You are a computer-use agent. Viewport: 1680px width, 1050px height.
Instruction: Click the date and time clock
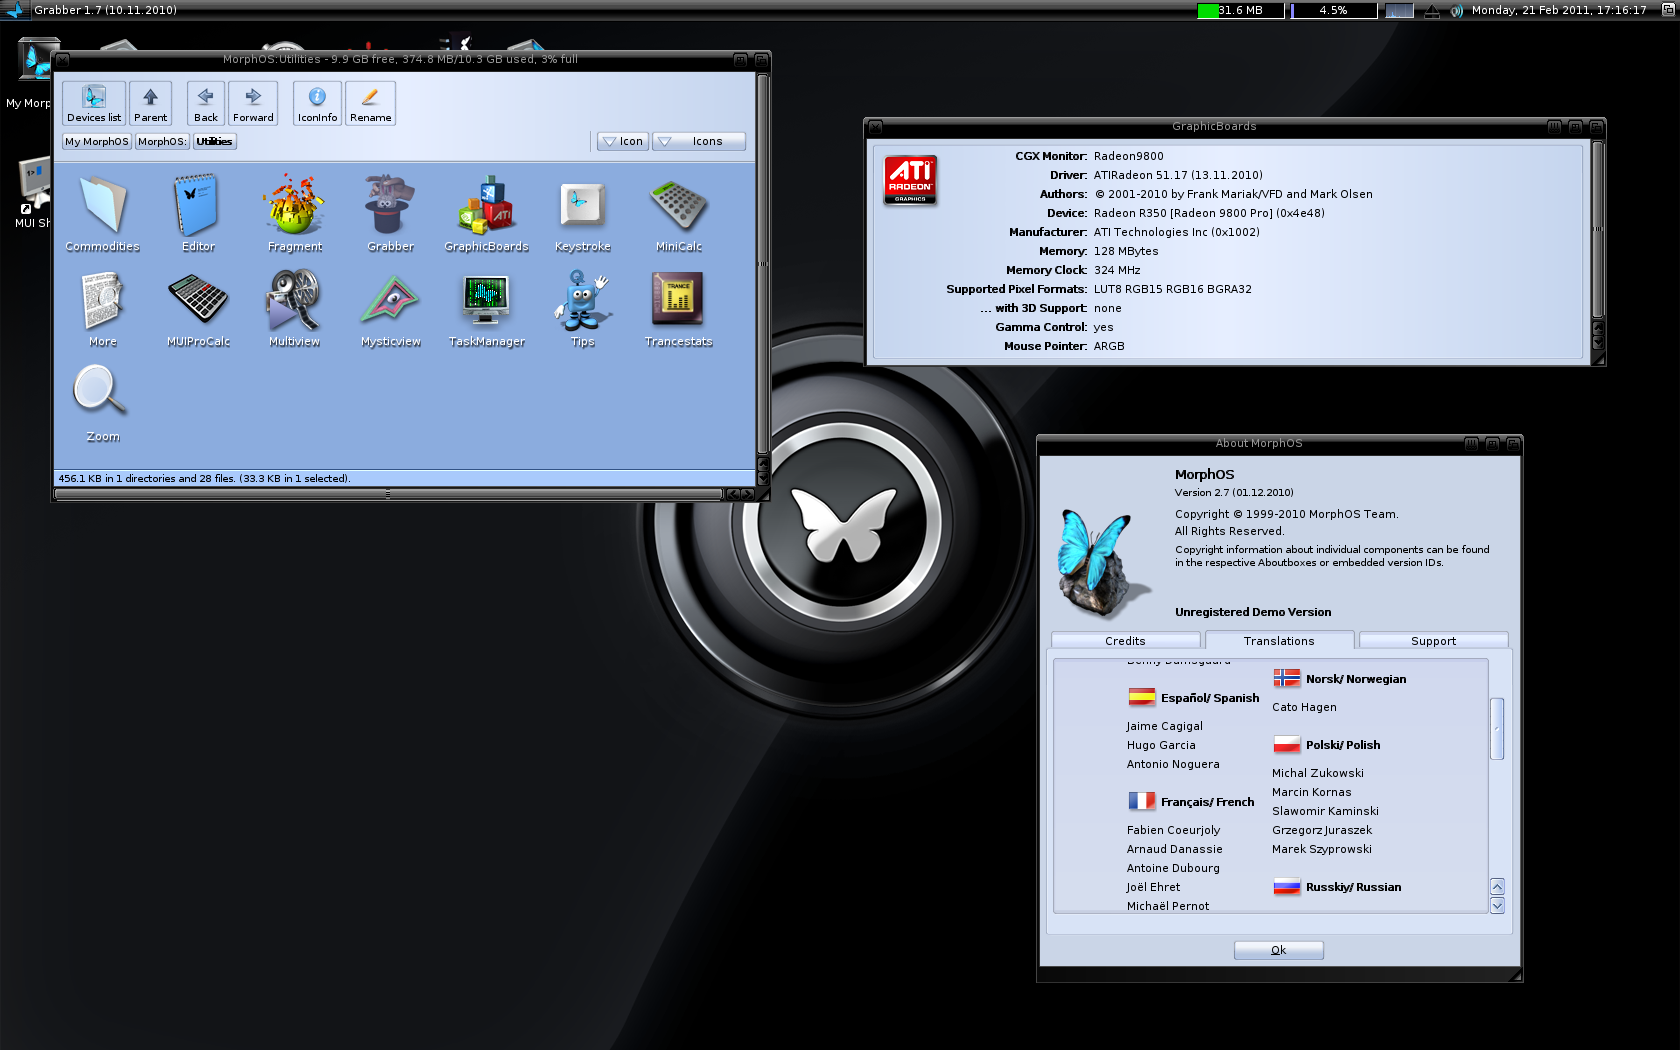click(1559, 10)
